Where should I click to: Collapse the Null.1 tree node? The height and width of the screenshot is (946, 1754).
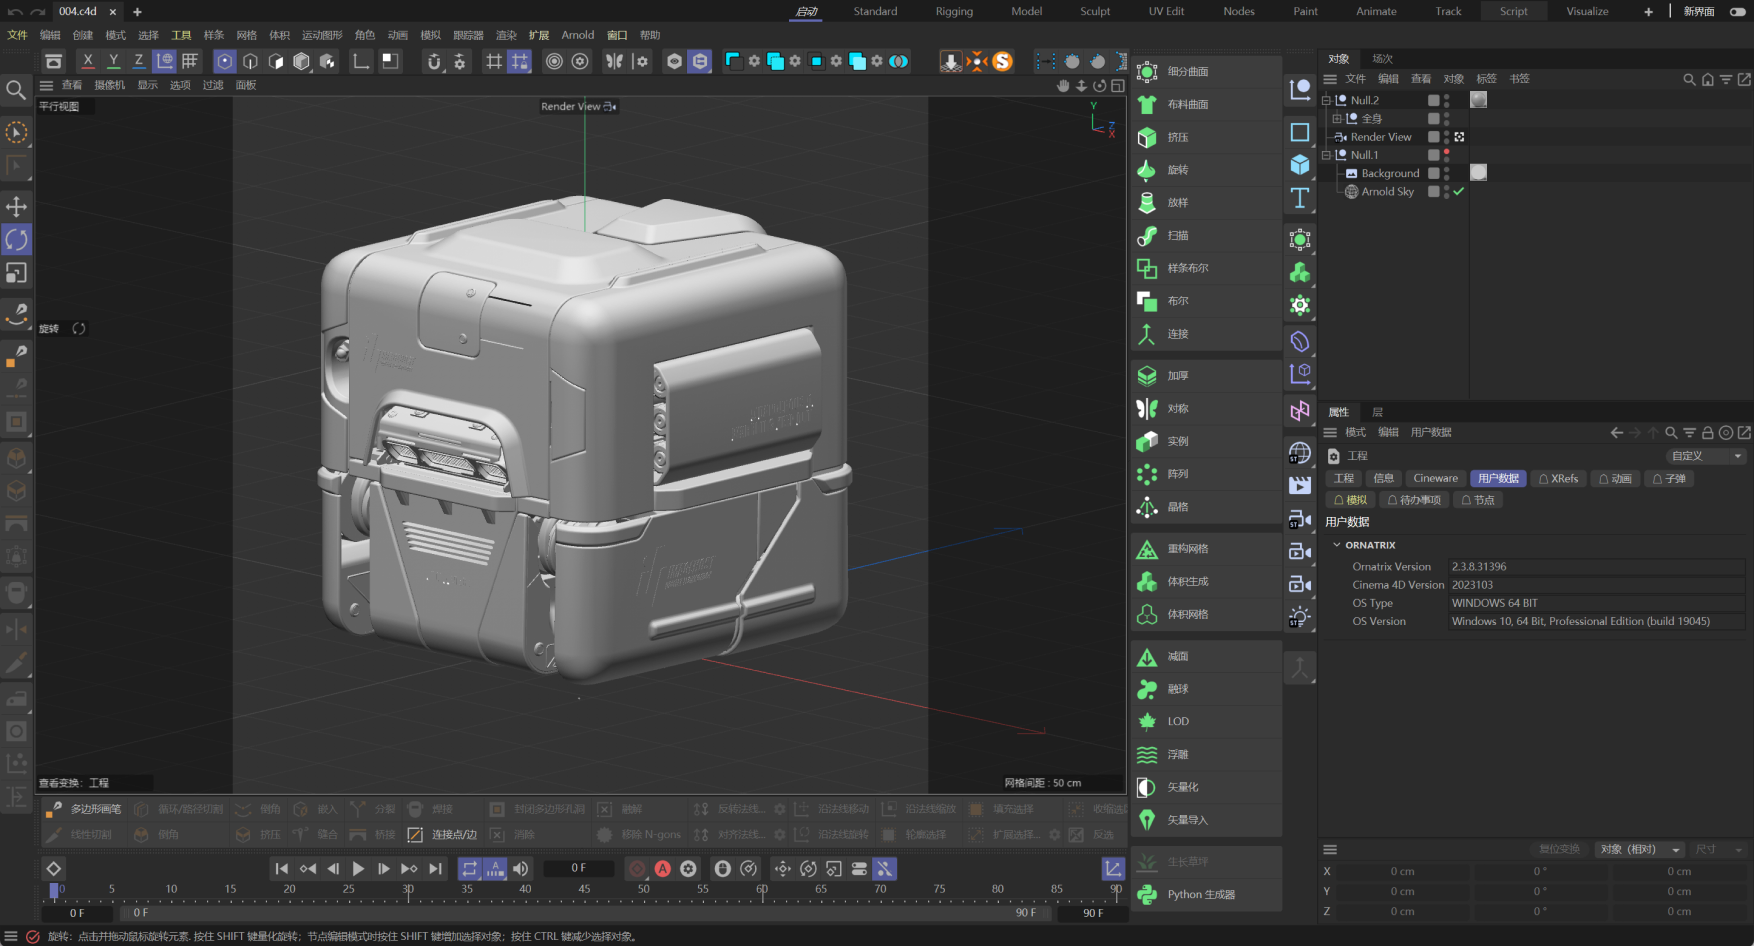click(1326, 155)
